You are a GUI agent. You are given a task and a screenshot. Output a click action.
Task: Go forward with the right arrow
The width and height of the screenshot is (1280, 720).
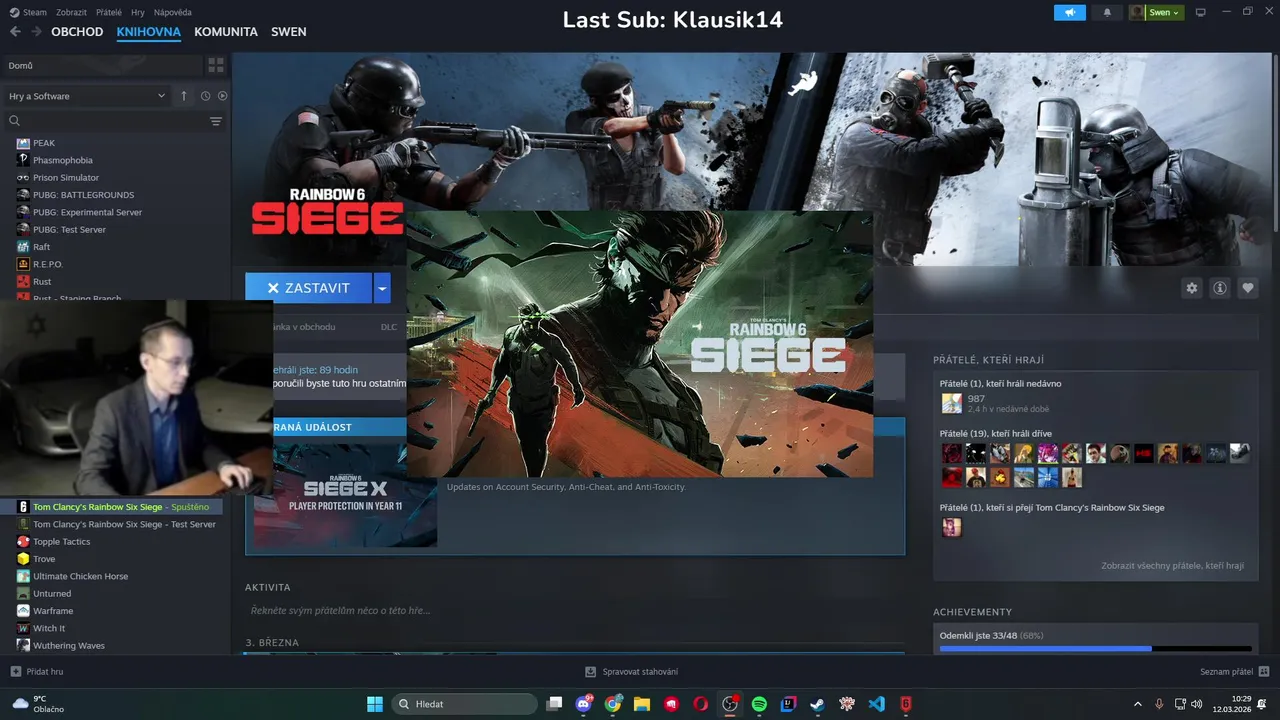(x=36, y=32)
